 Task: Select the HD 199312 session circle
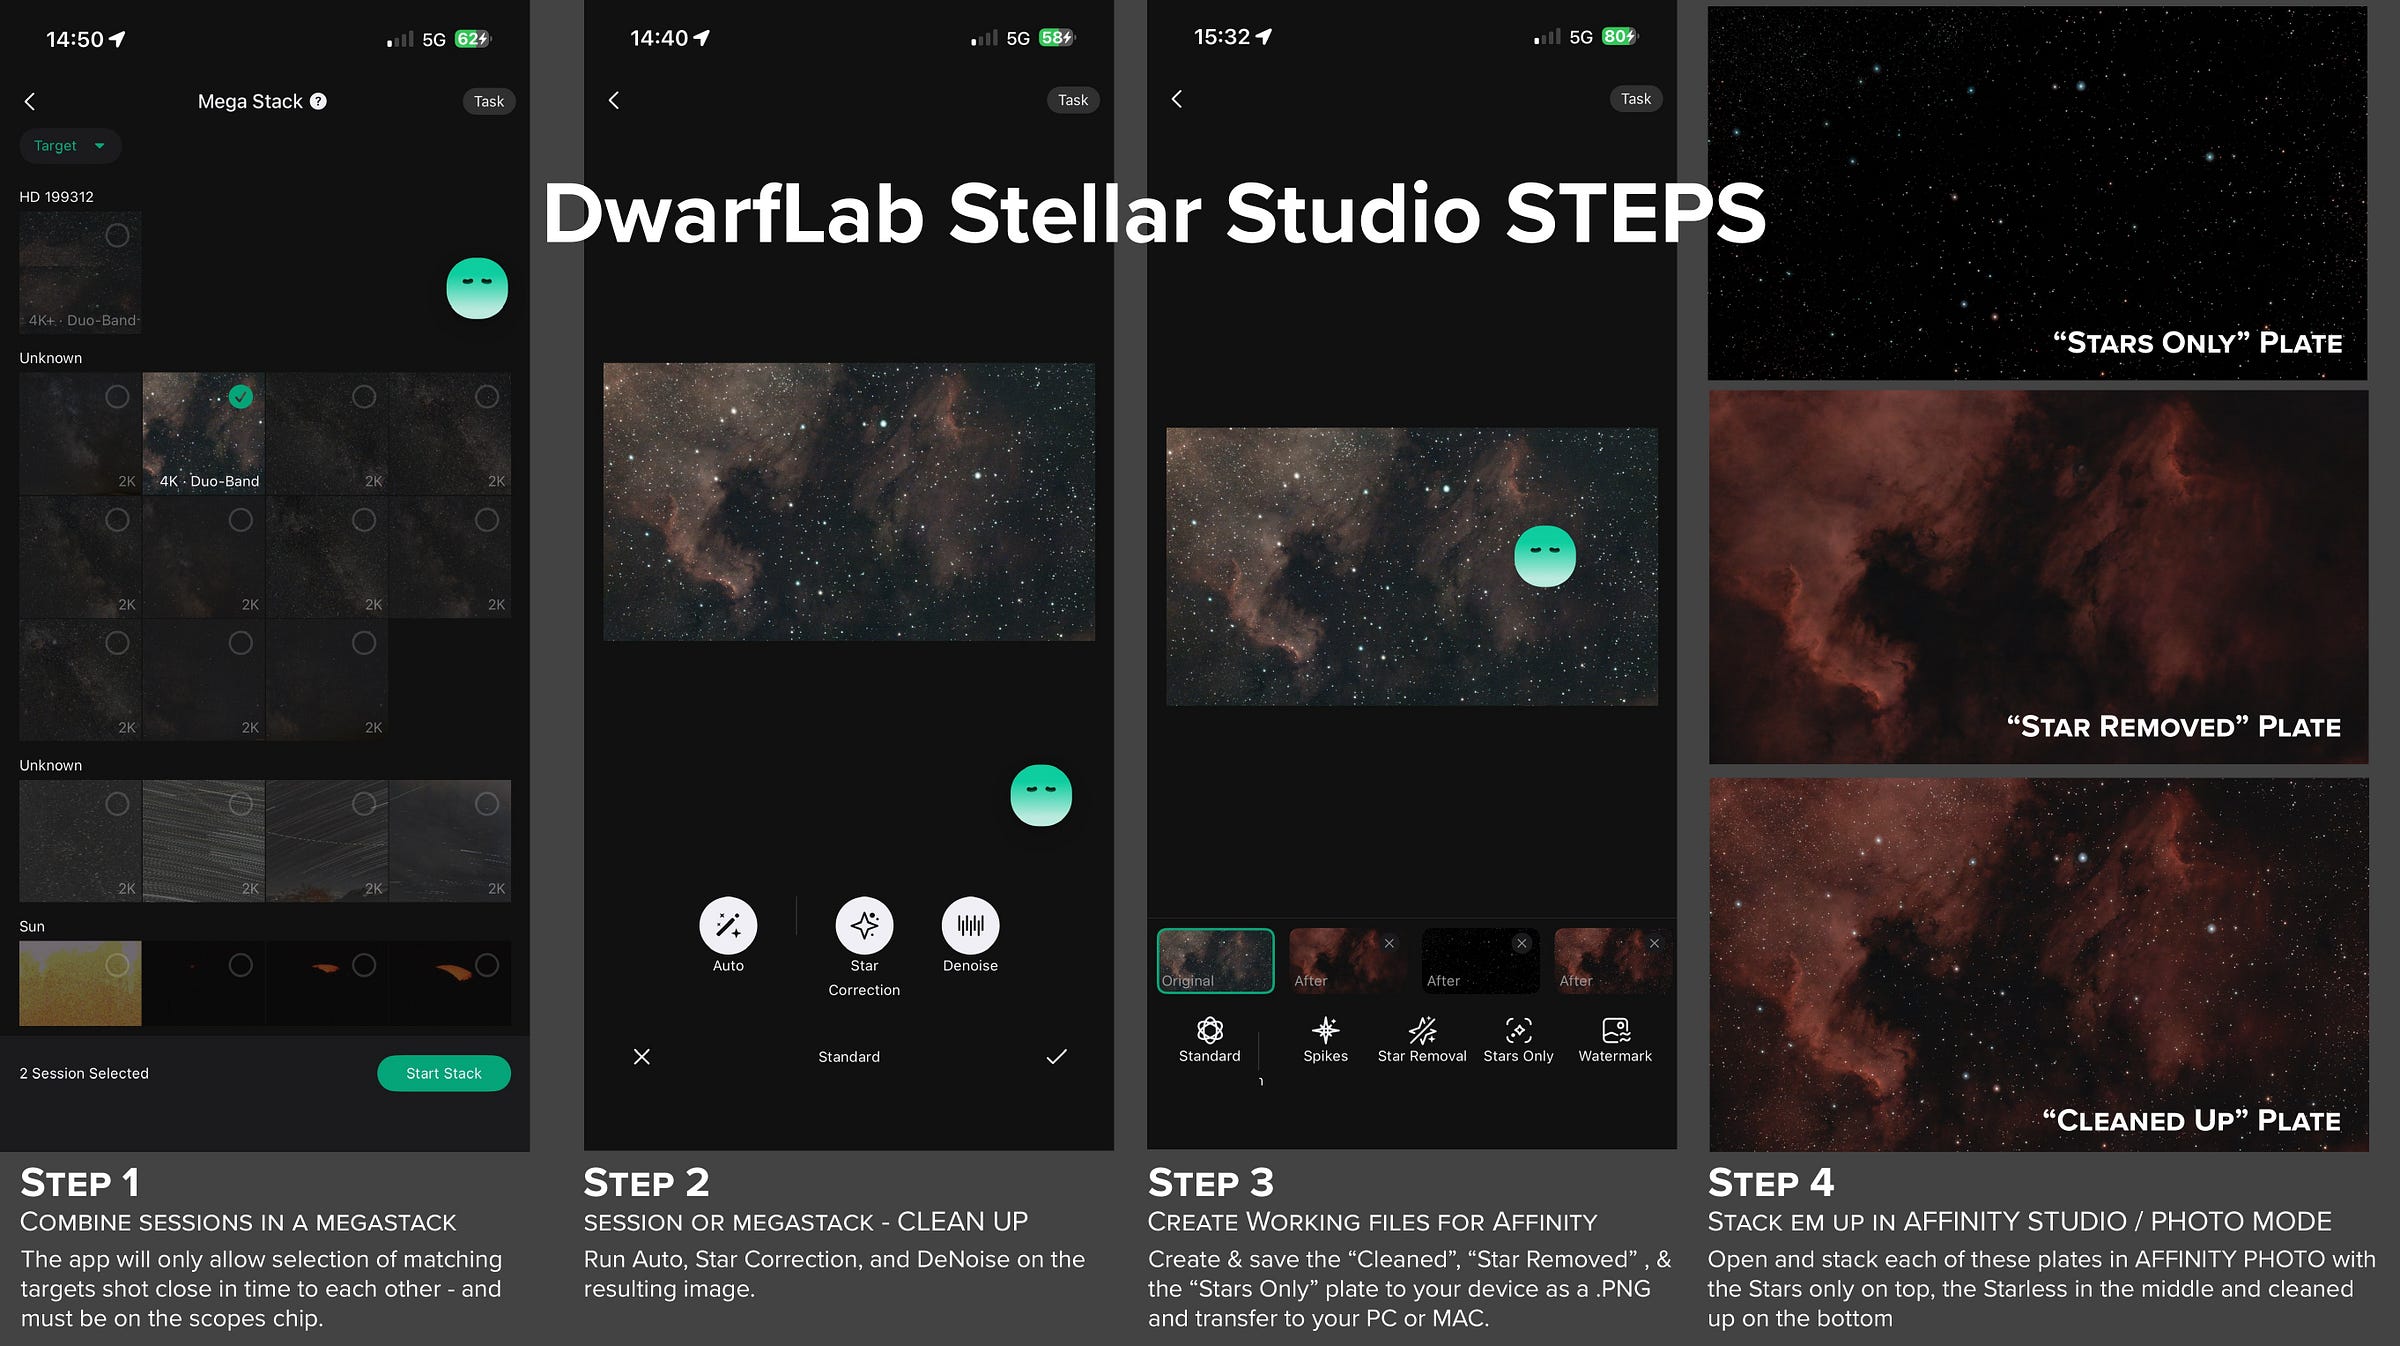[117, 235]
